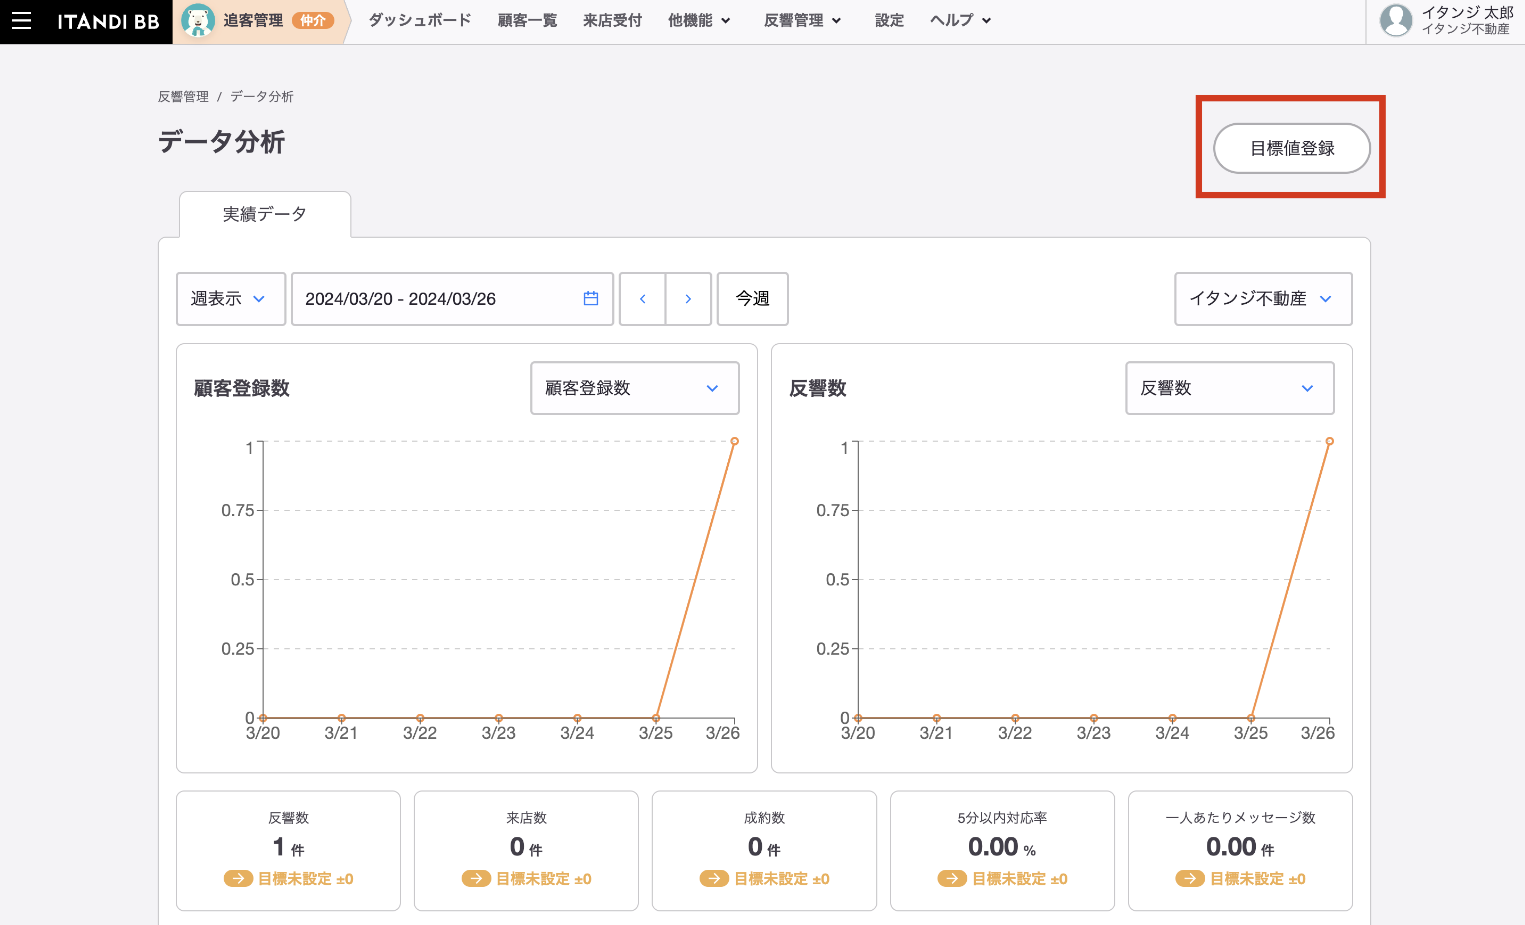Image resolution: width=1525 pixels, height=925 pixels.
Task: Click データ分析 breadcrumb text
Action: tap(262, 97)
